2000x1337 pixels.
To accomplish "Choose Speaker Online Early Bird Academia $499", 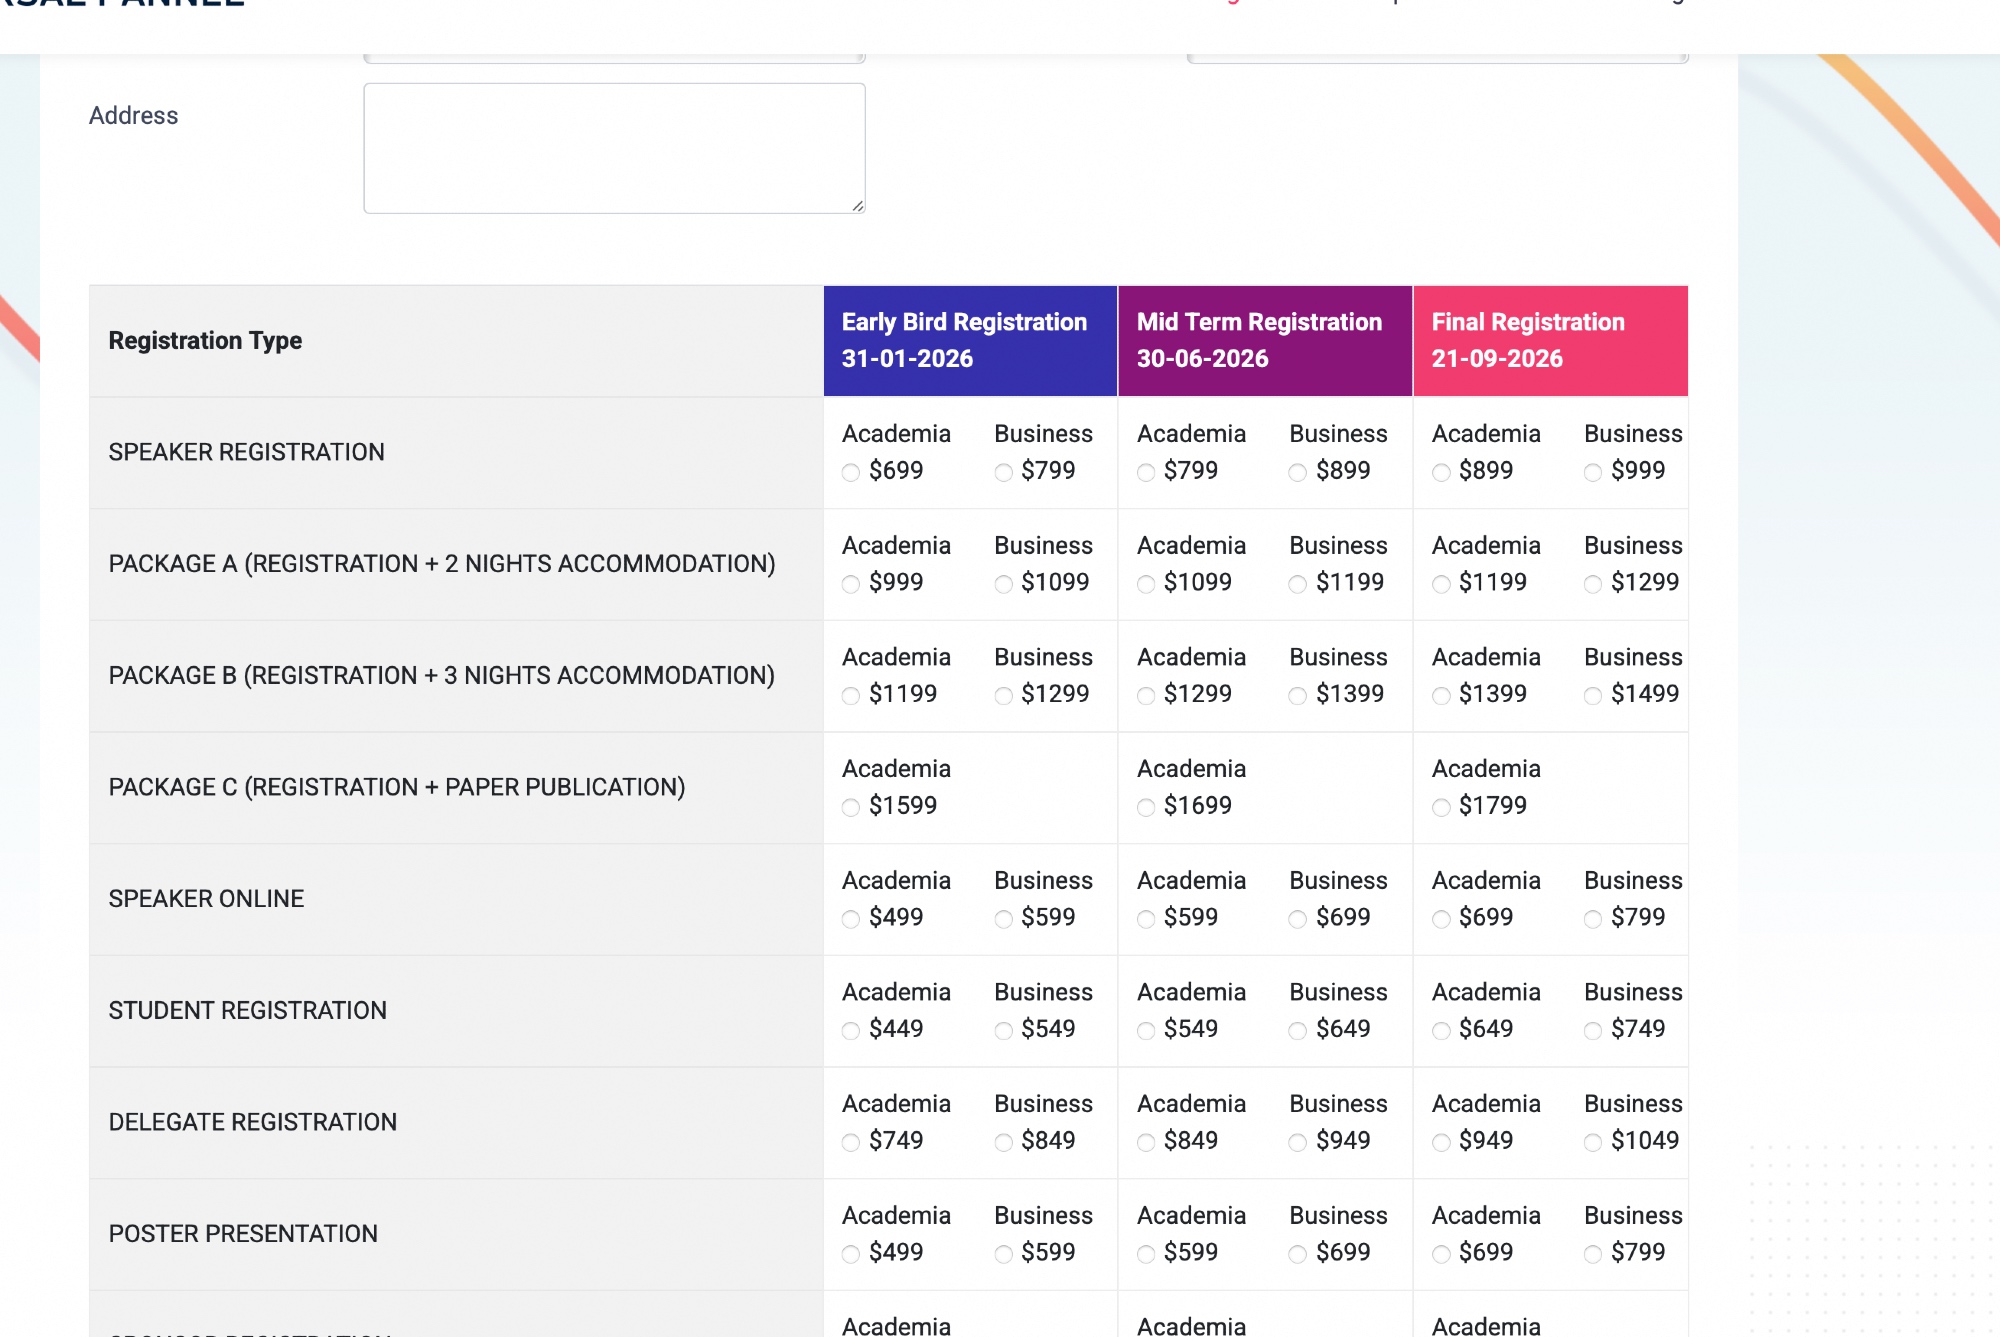I will tap(851, 919).
